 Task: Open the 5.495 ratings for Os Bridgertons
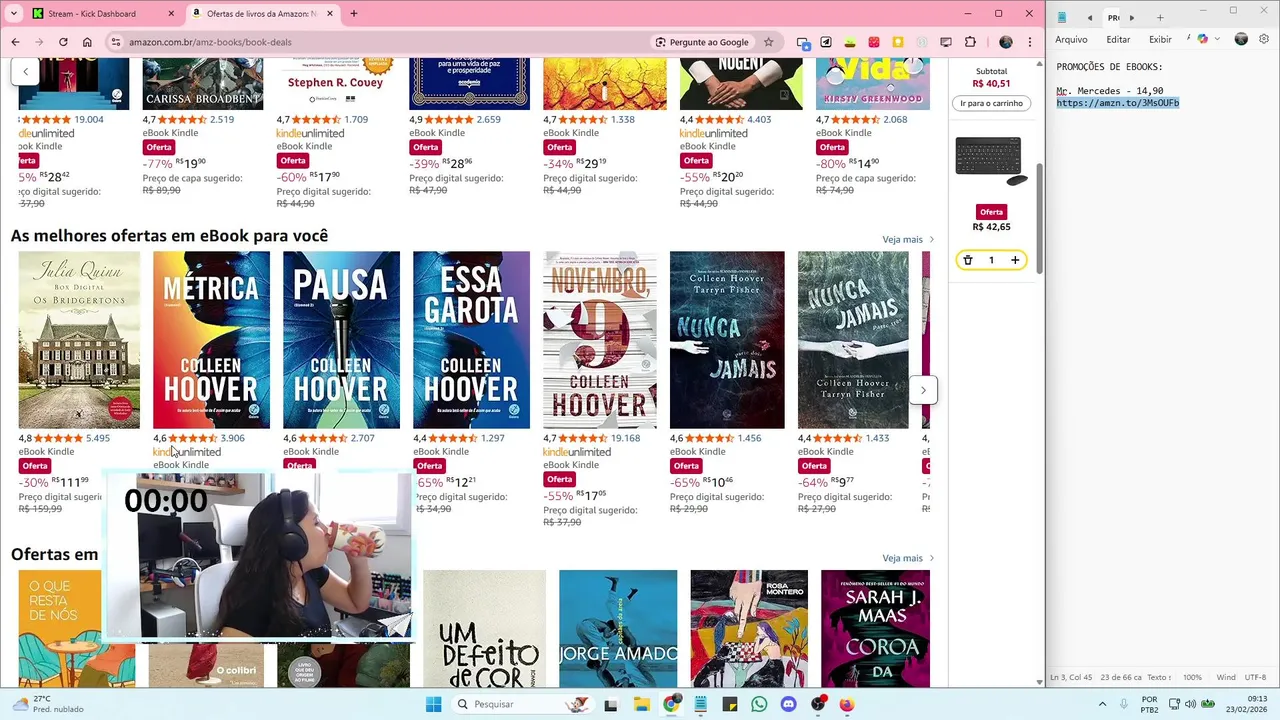[x=98, y=438]
